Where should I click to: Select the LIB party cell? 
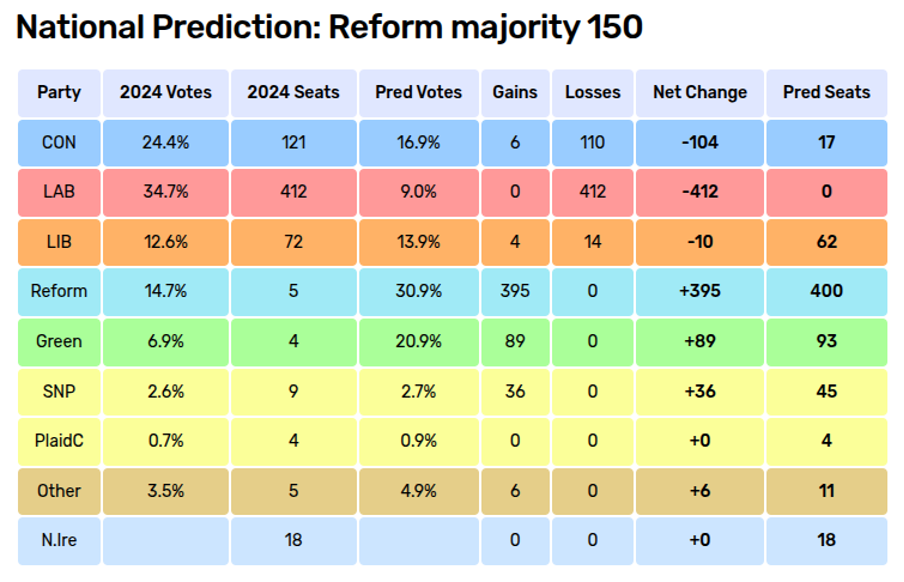(59, 242)
